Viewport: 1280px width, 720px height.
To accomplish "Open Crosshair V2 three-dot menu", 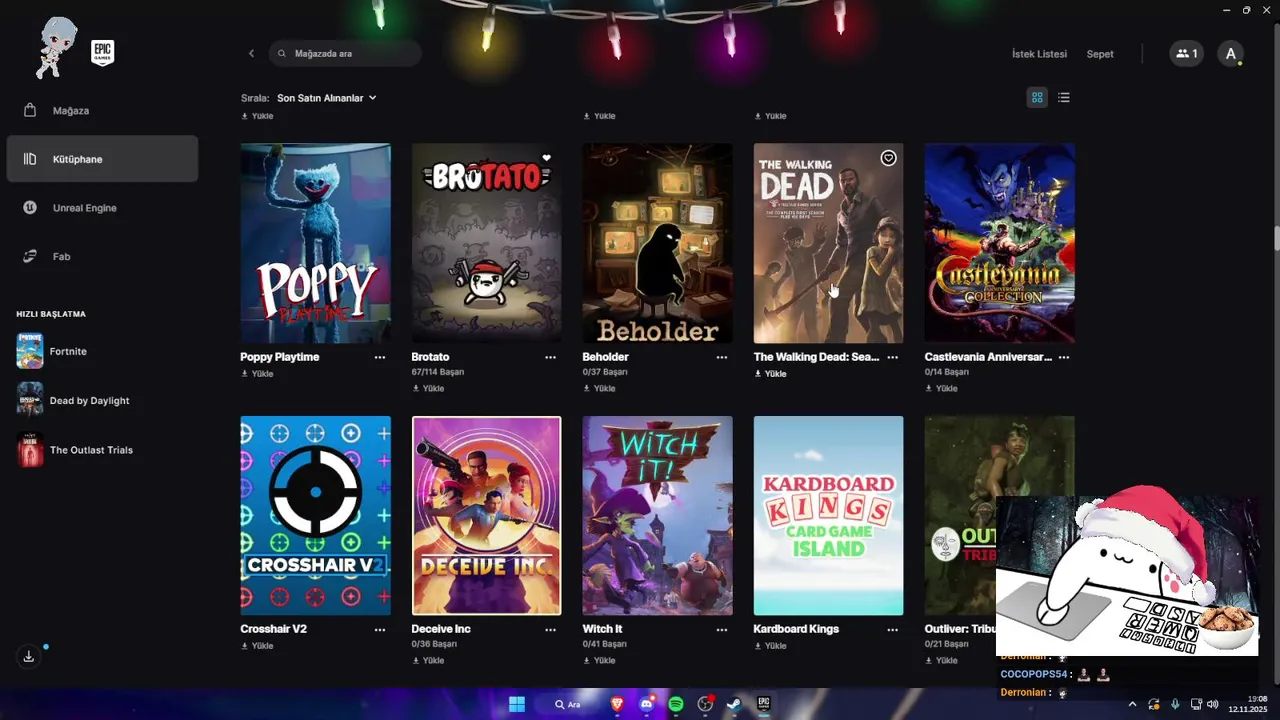I will [380, 630].
